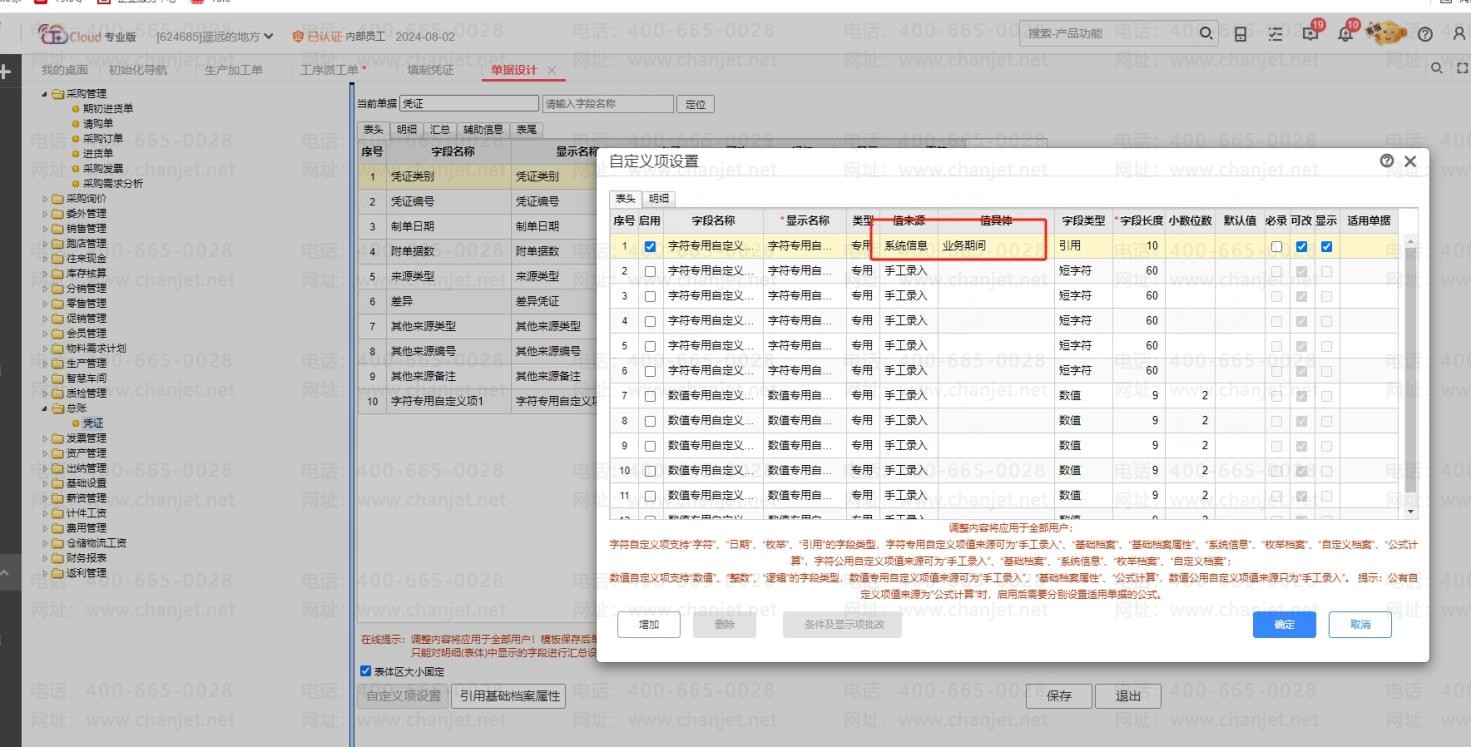
Task: Click the 业务期间 cell in row 1
Action: coord(995,246)
